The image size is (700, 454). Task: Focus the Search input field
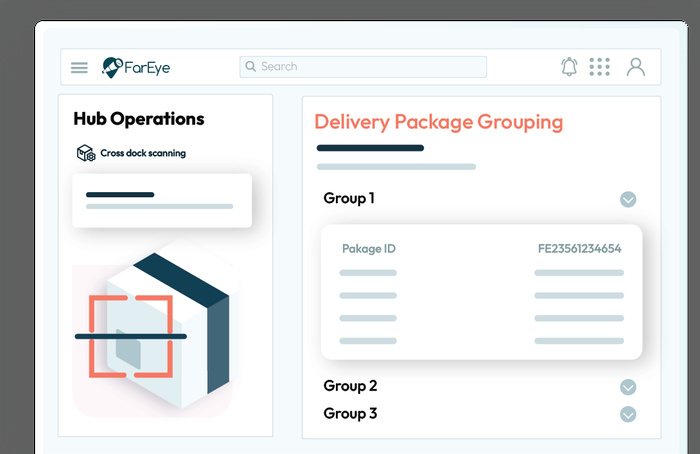coord(370,67)
